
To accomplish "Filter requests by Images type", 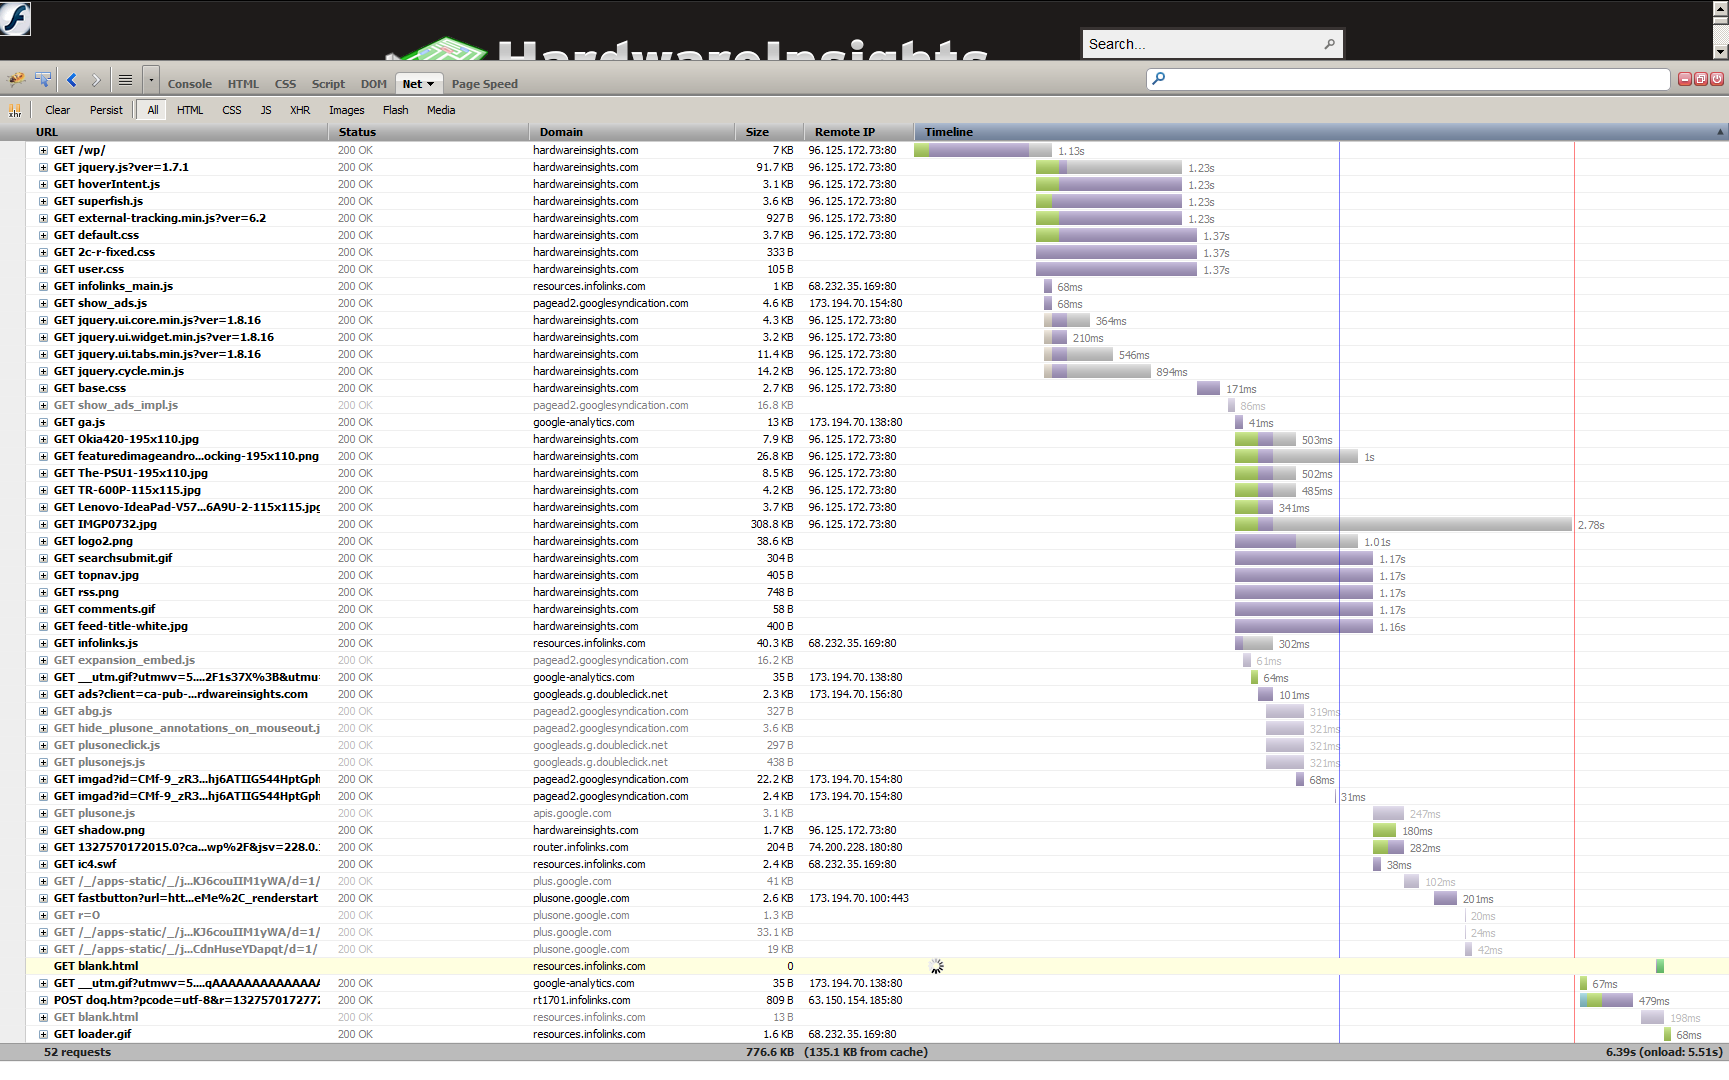I will pos(347,110).
